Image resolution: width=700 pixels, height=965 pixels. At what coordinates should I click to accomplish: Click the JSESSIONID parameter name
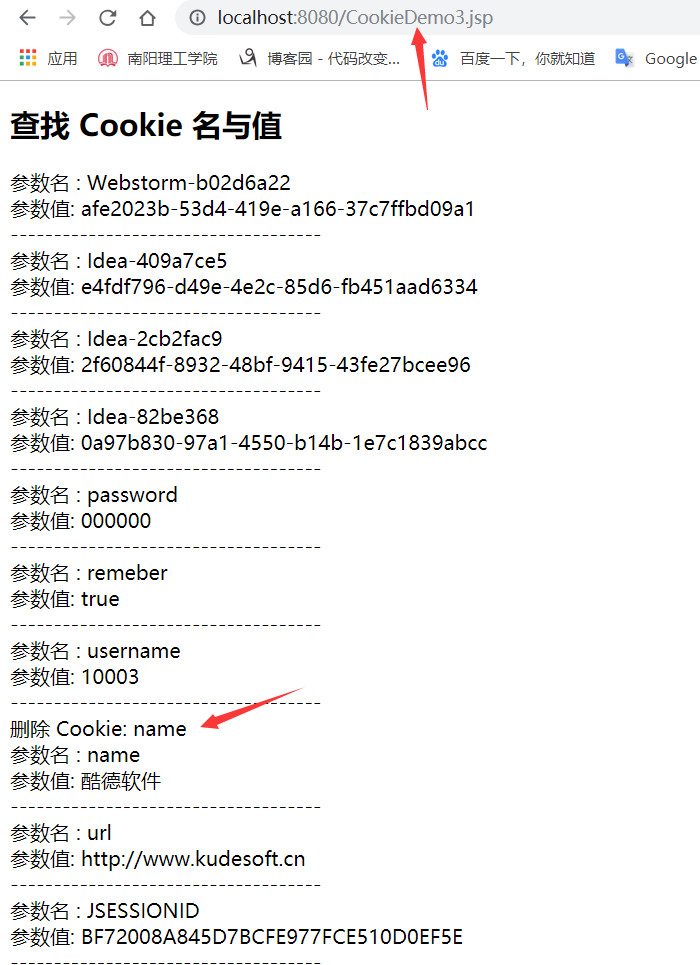click(143, 911)
